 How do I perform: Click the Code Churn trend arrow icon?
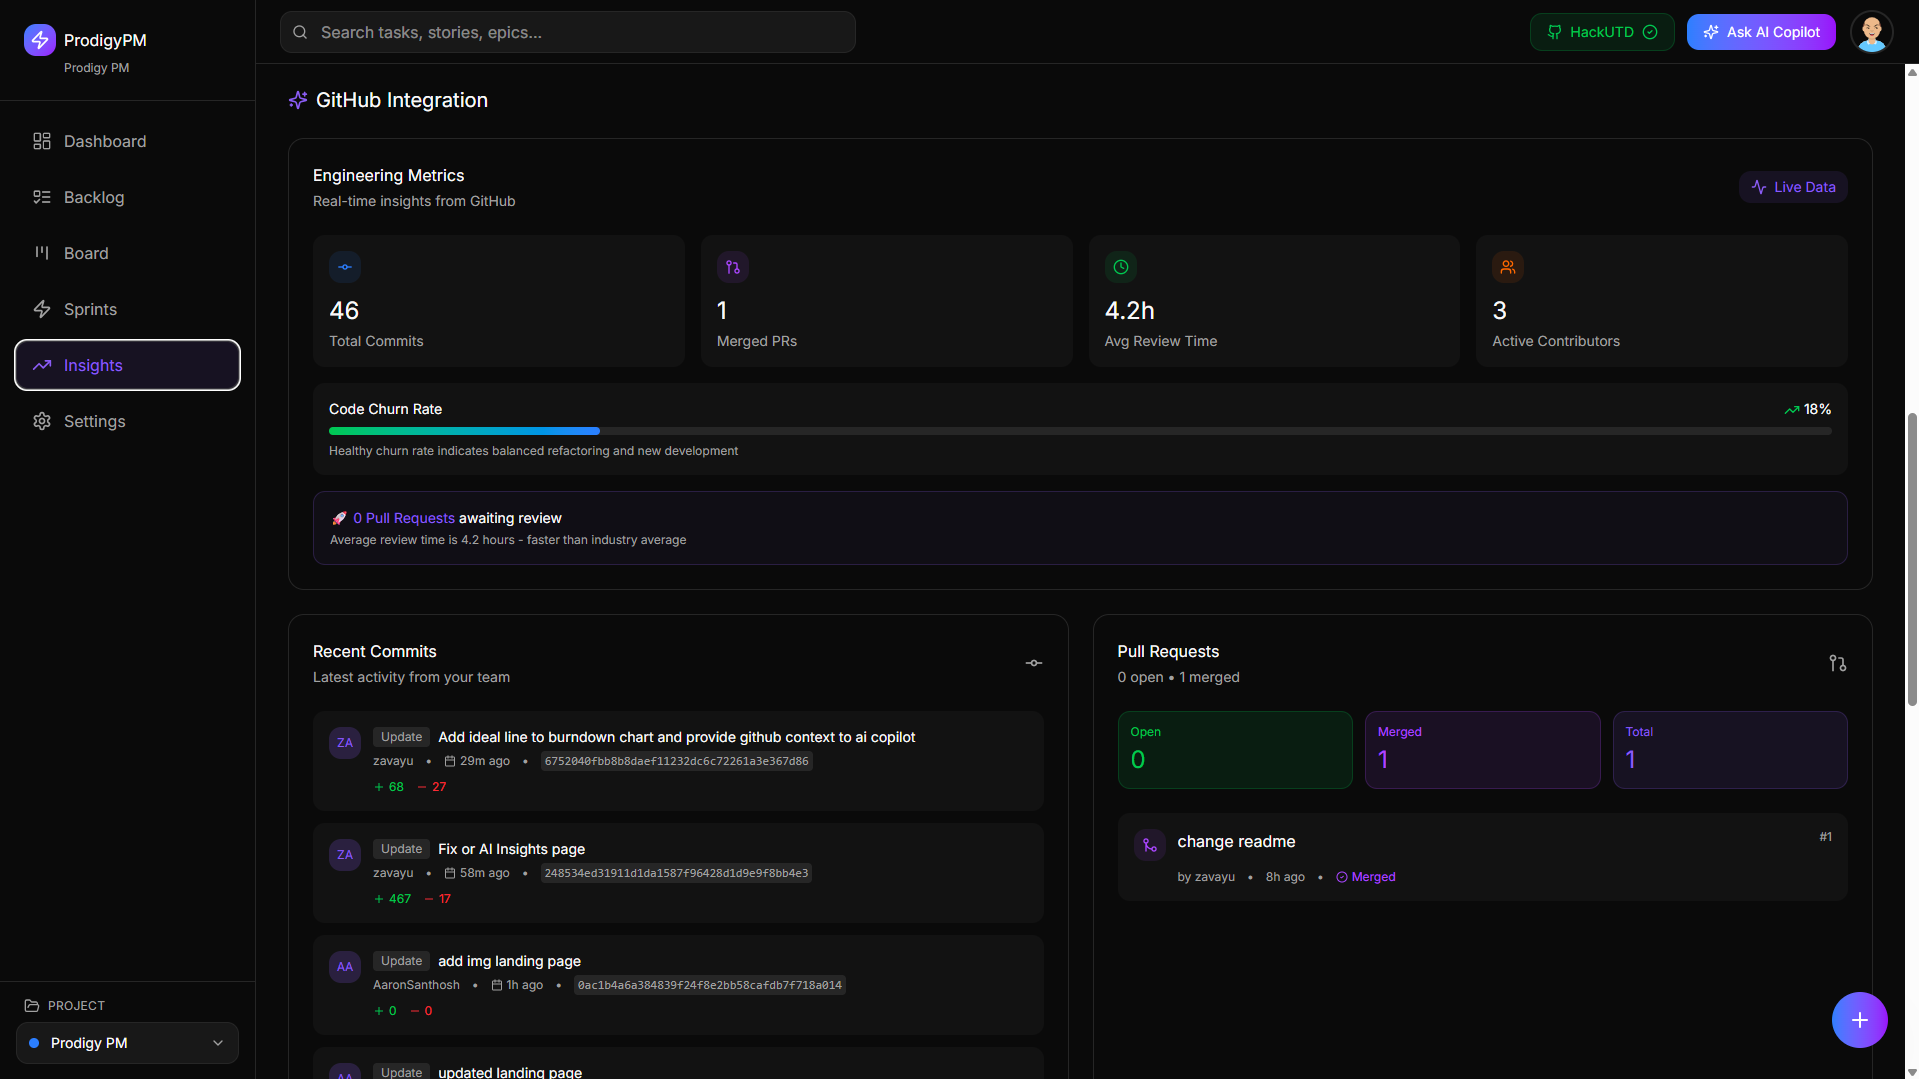(1792, 410)
